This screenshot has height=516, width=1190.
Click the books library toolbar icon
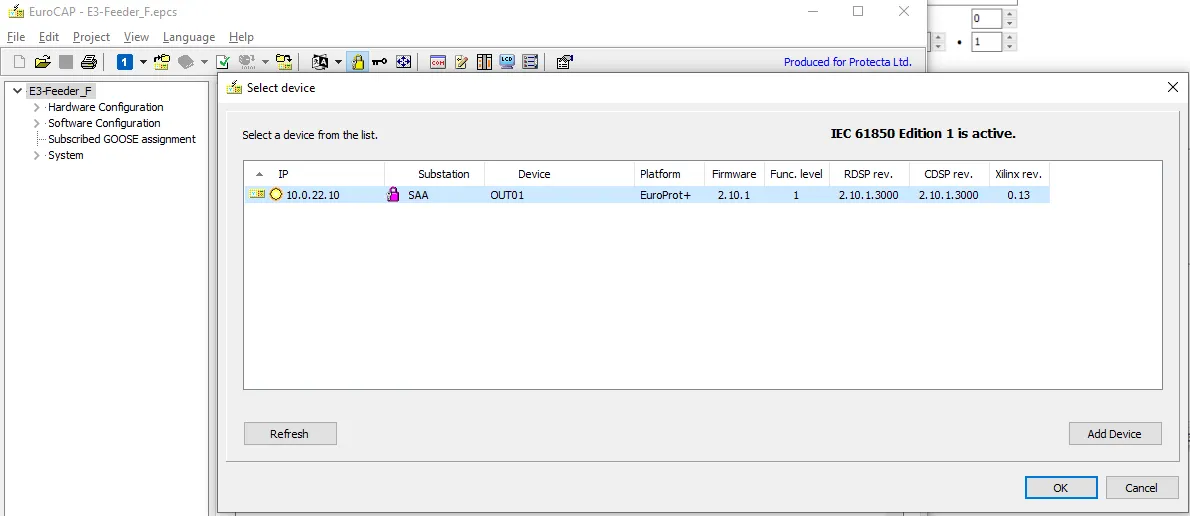(484, 62)
